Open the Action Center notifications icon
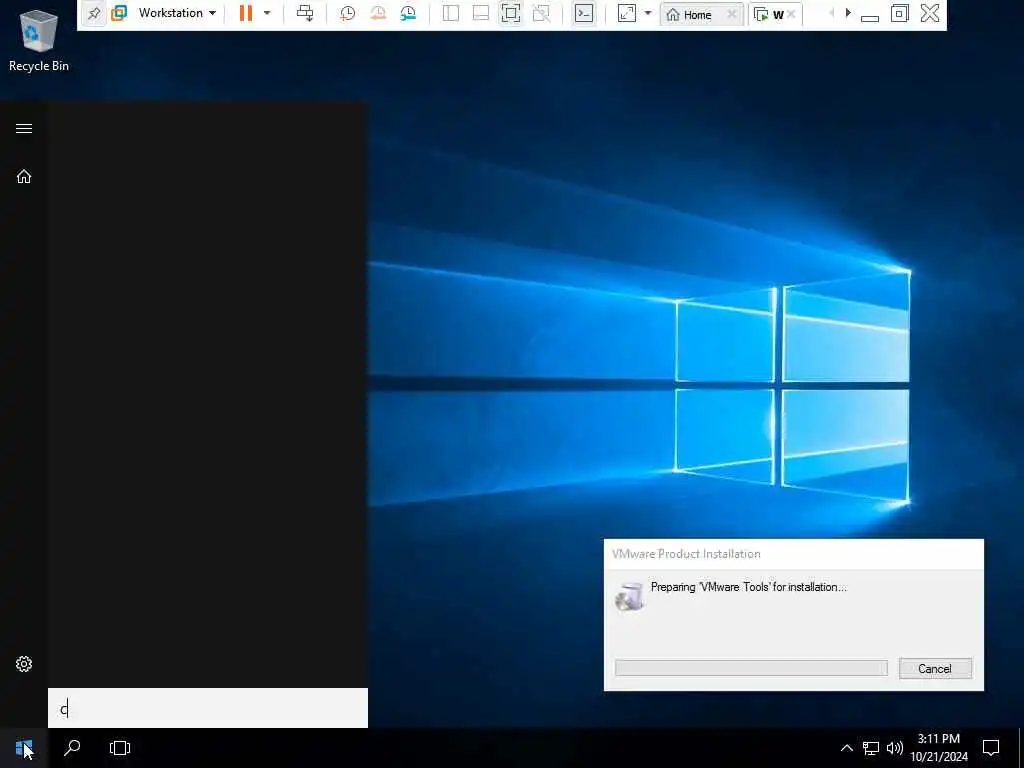The width and height of the screenshot is (1024, 768). click(991, 748)
